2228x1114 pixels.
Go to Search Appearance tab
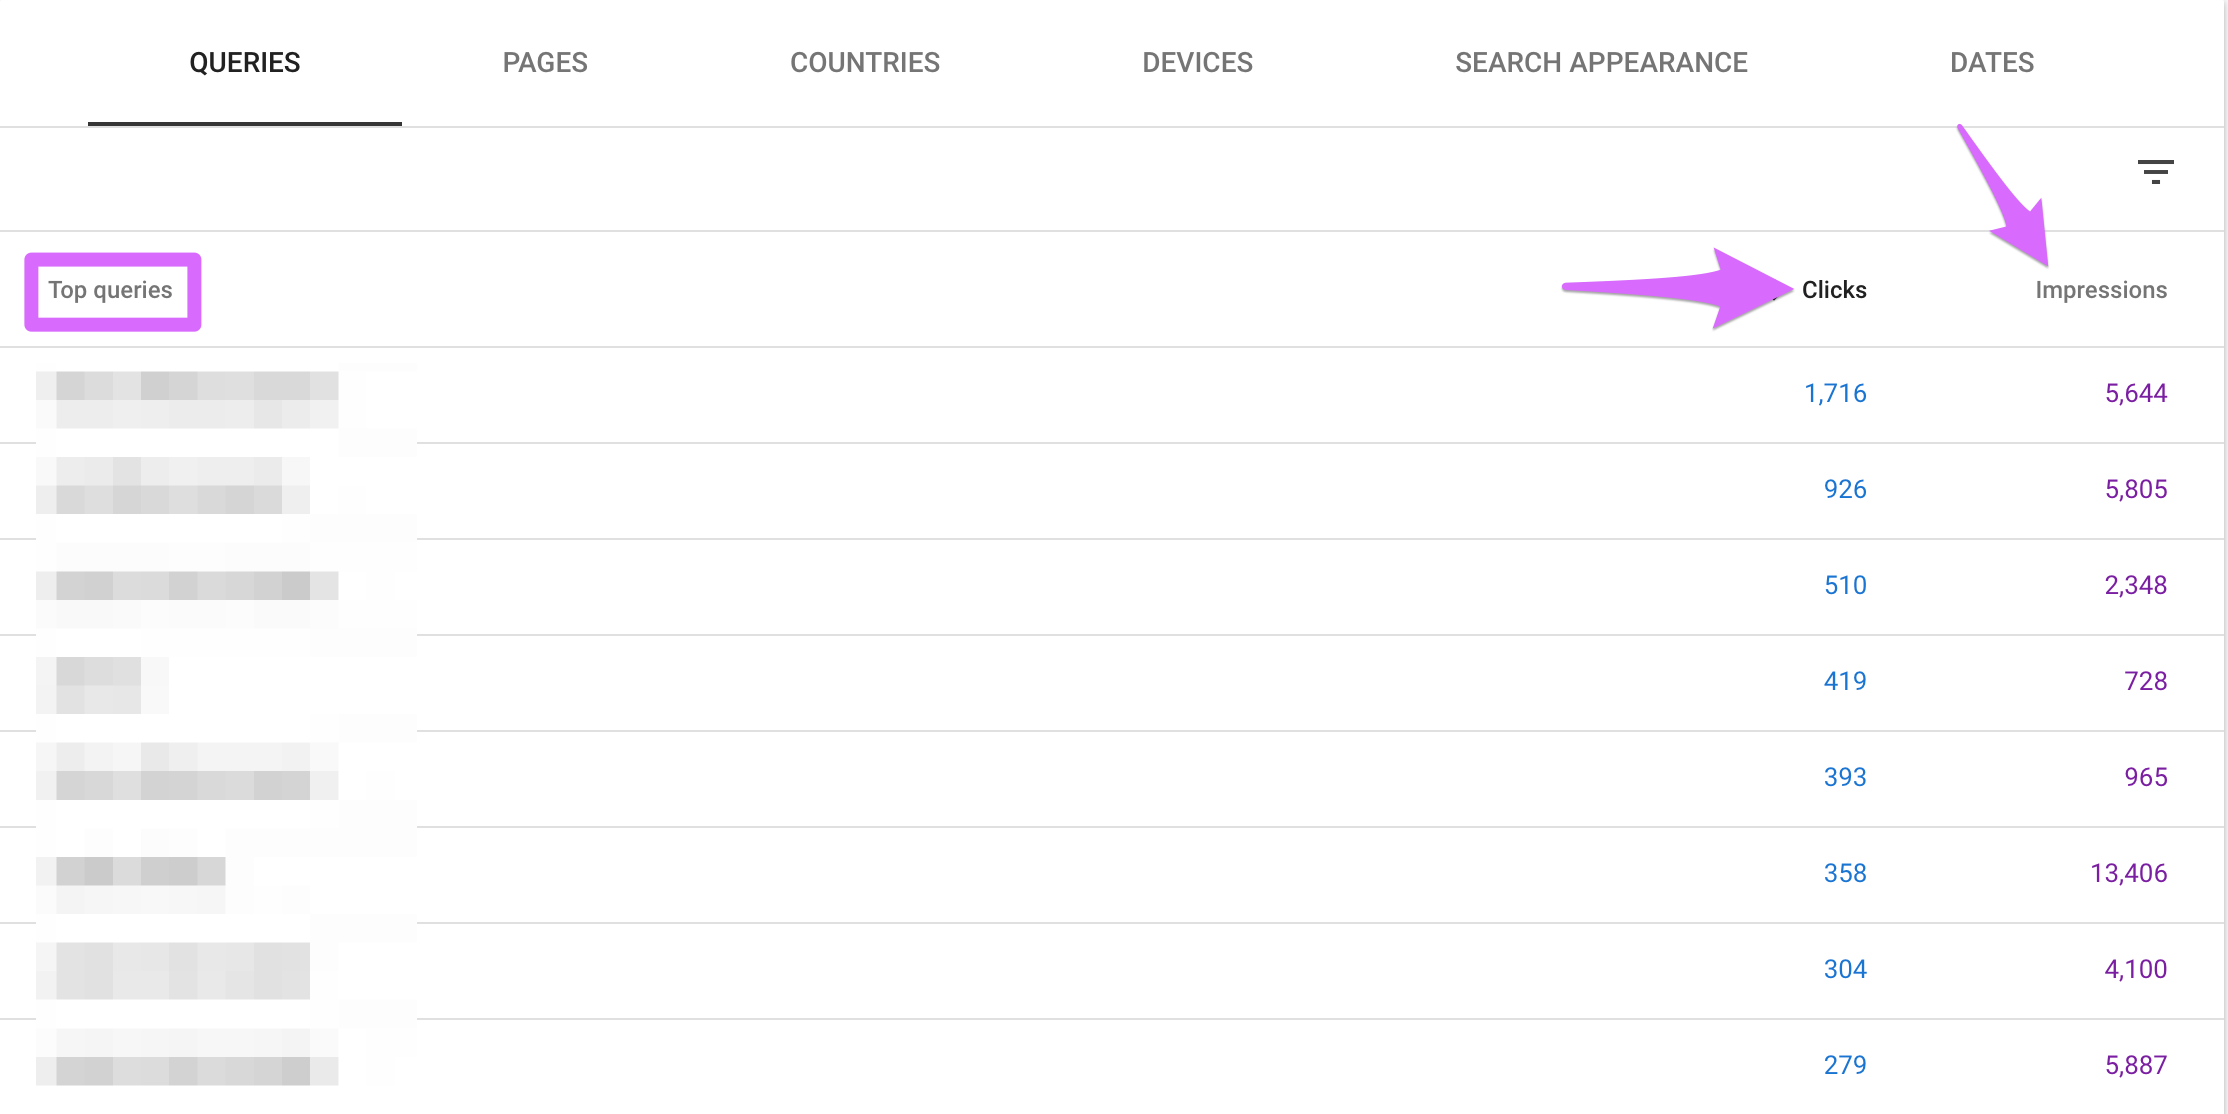(1601, 62)
